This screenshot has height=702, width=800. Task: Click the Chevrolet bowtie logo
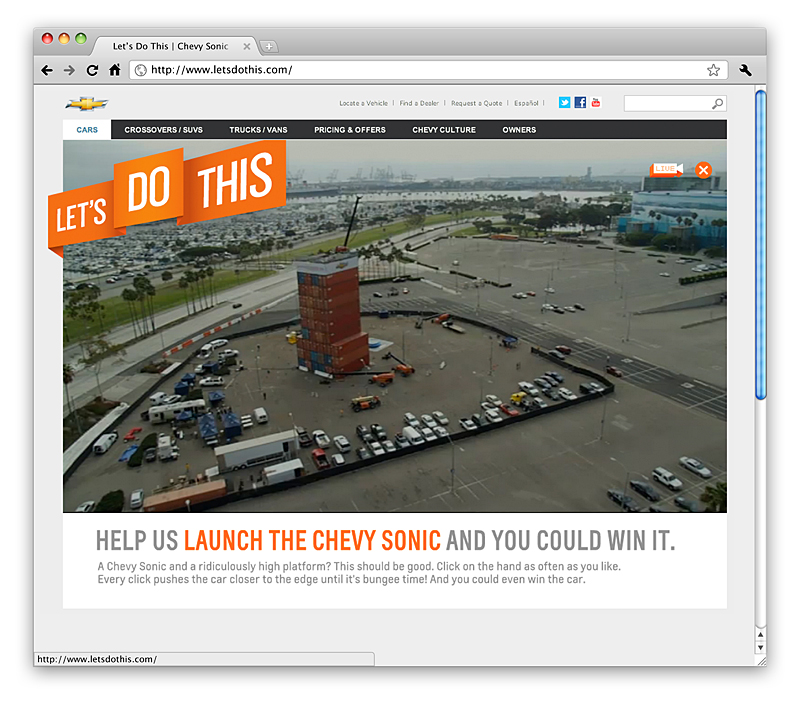click(87, 104)
